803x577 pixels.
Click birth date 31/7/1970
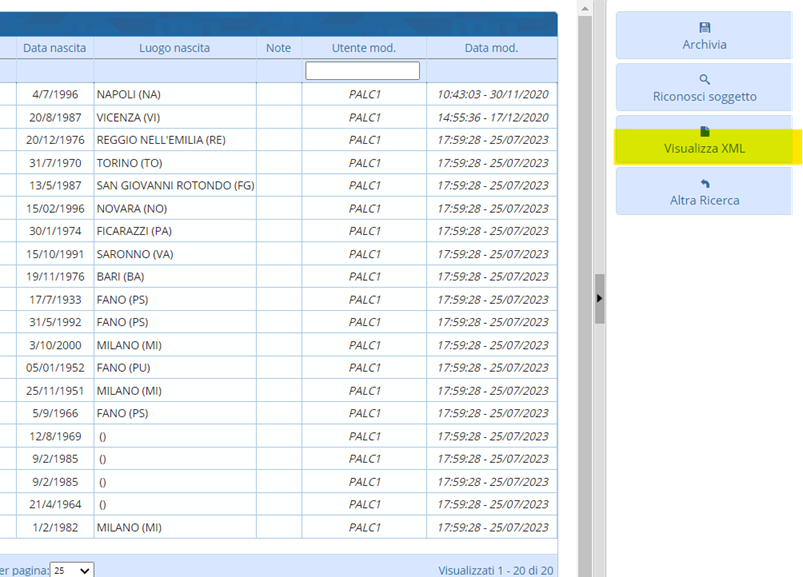pyautogui.click(x=55, y=163)
